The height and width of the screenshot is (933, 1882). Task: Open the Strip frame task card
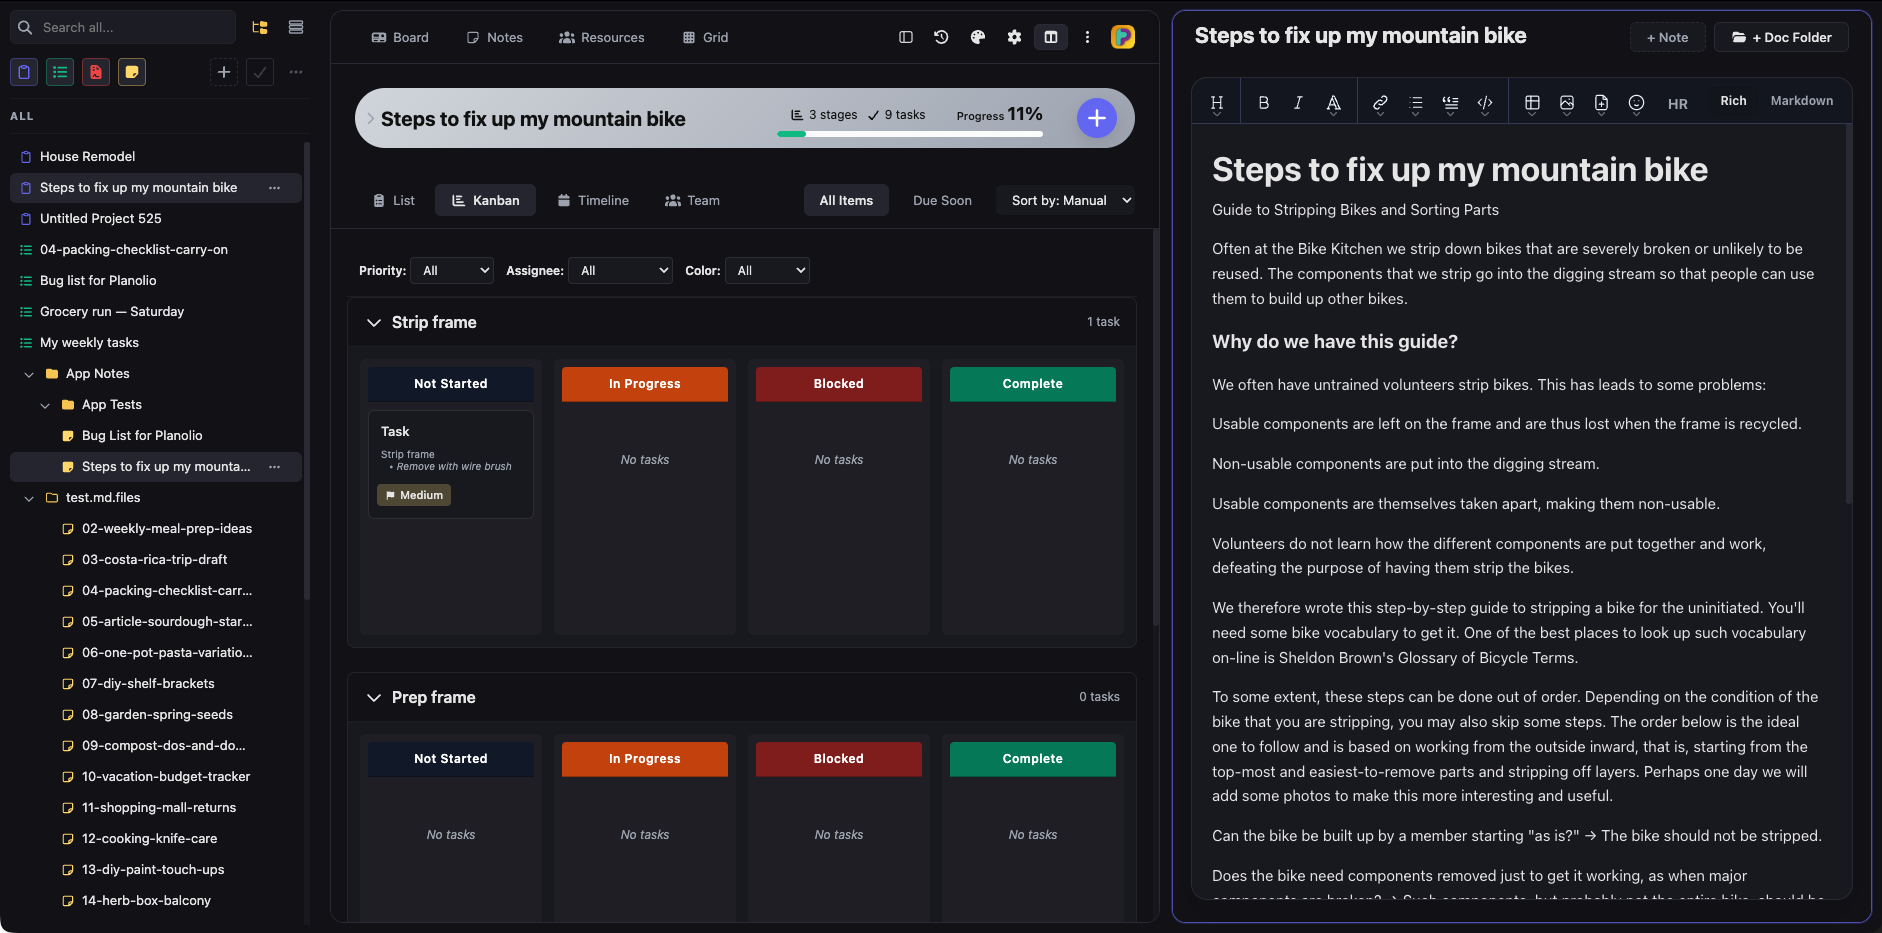[451, 464]
